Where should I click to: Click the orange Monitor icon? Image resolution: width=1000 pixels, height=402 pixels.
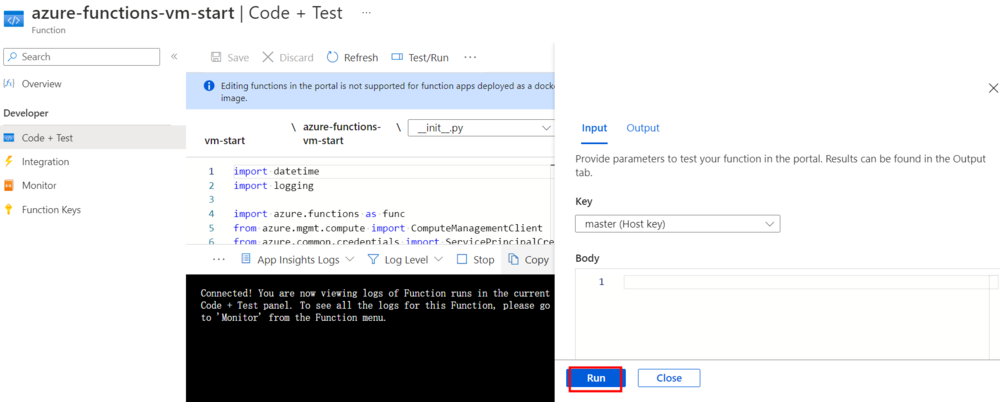pyautogui.click(x=9, y=186)
